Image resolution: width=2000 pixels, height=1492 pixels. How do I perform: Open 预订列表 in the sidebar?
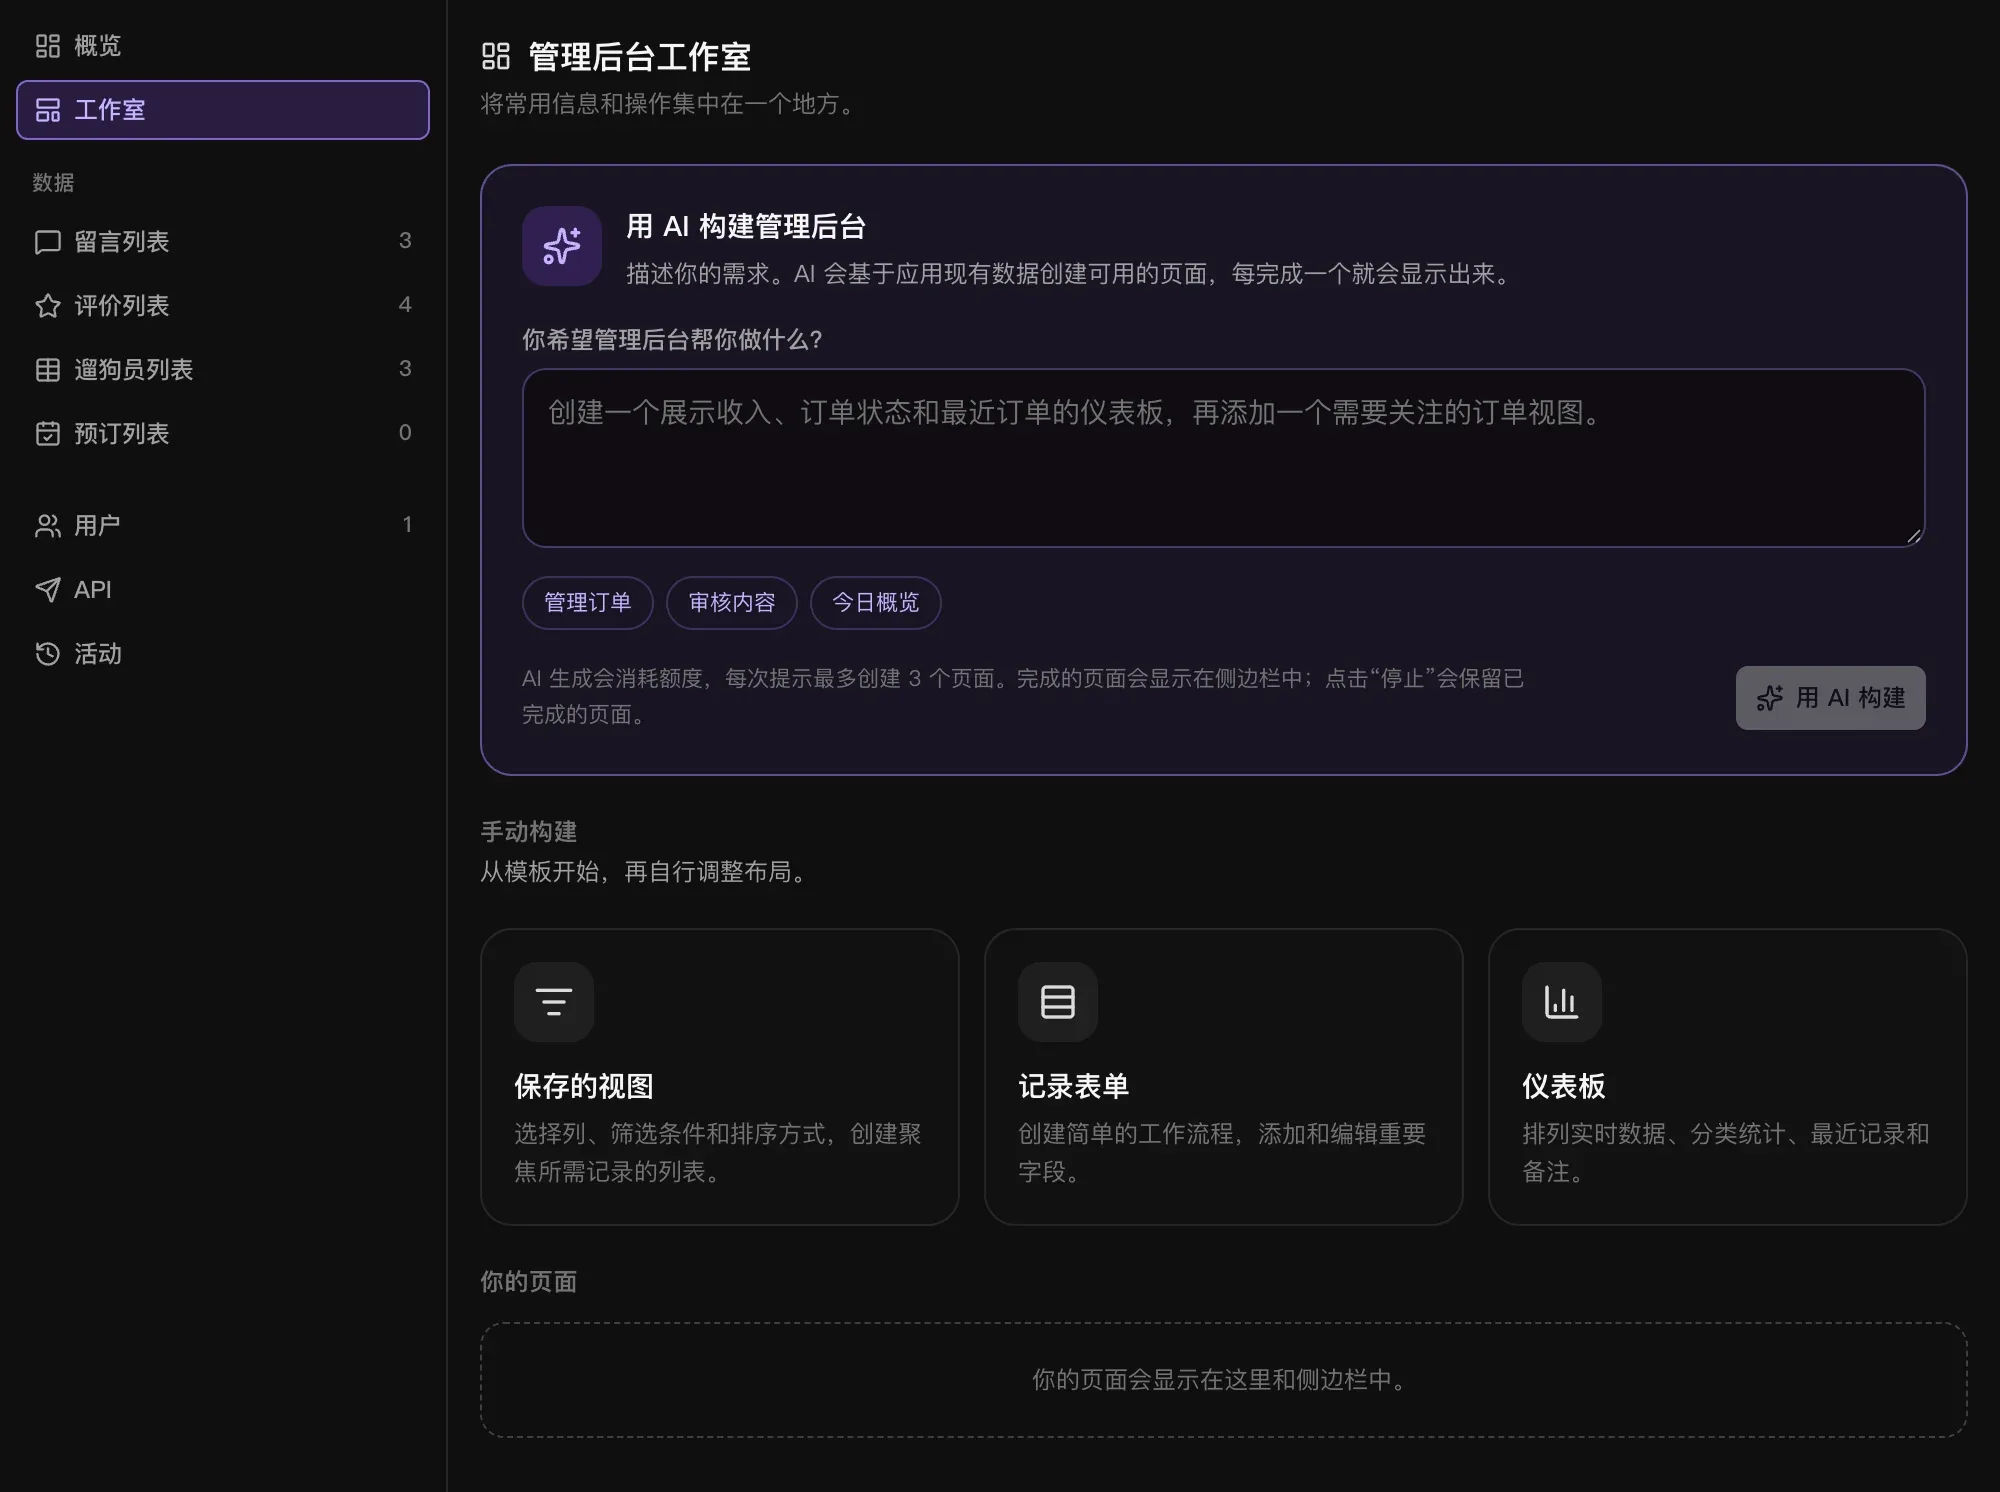tap(223, 434)
